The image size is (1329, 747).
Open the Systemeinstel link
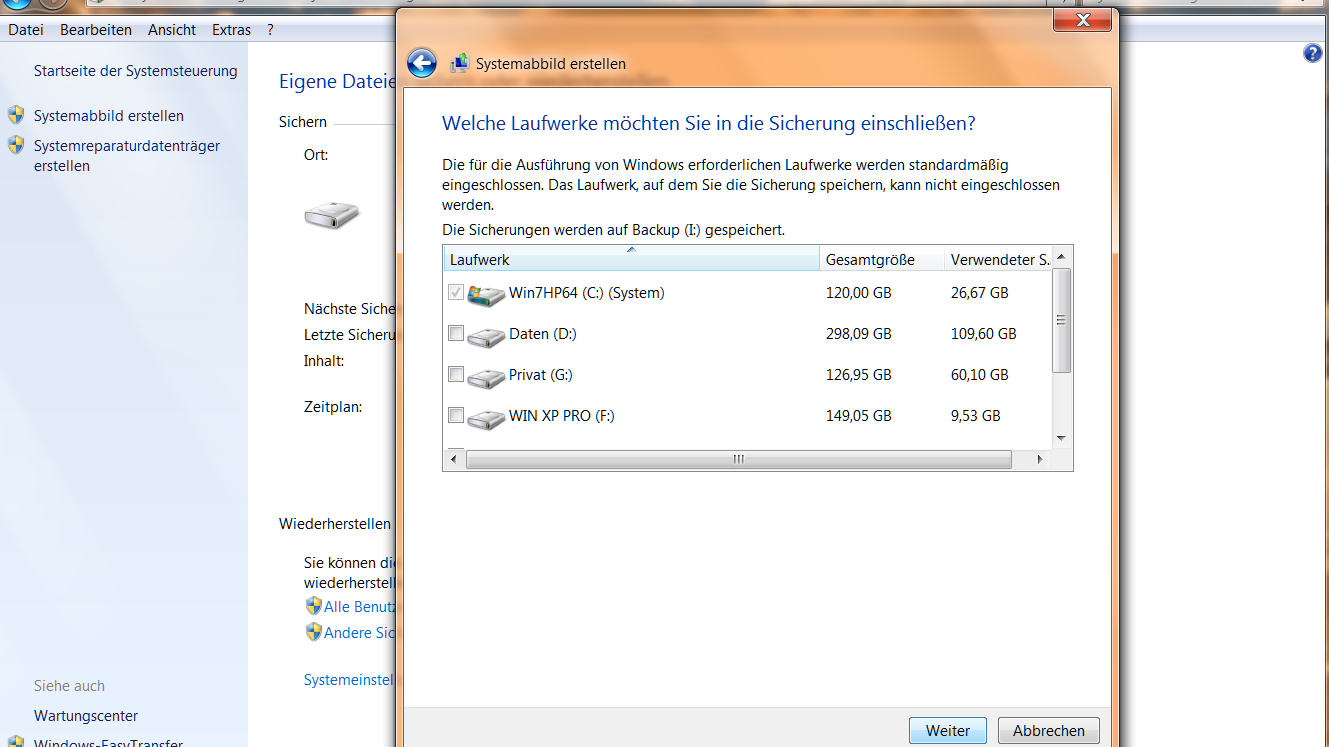(350, 680)
